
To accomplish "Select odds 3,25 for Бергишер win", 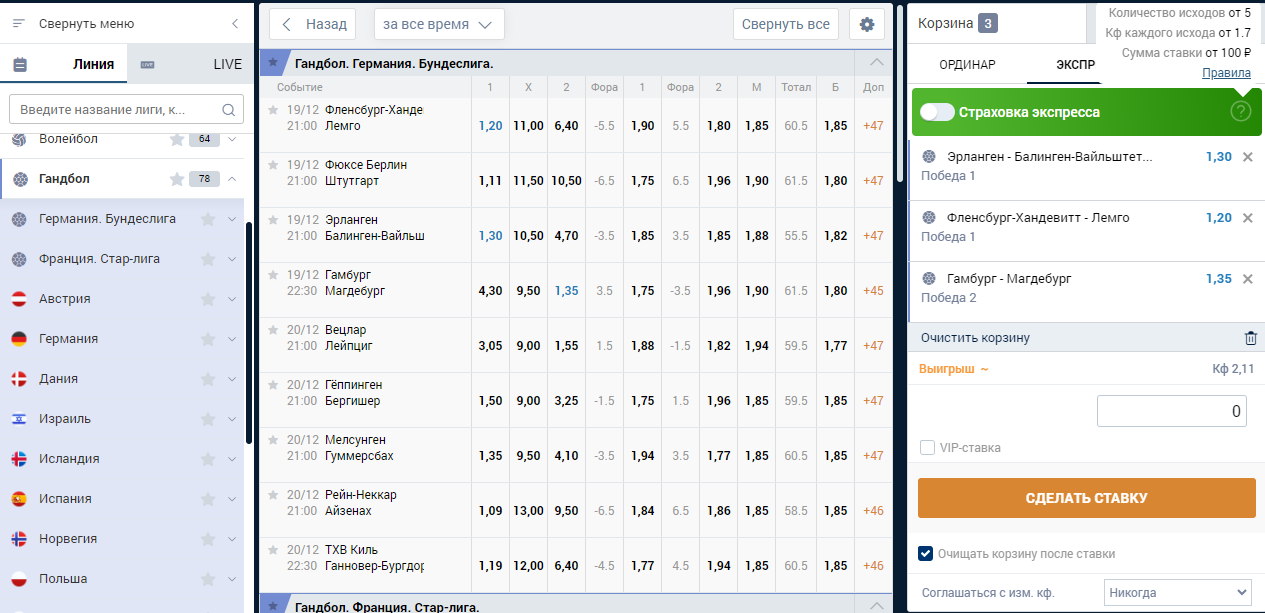I will 566,401.
